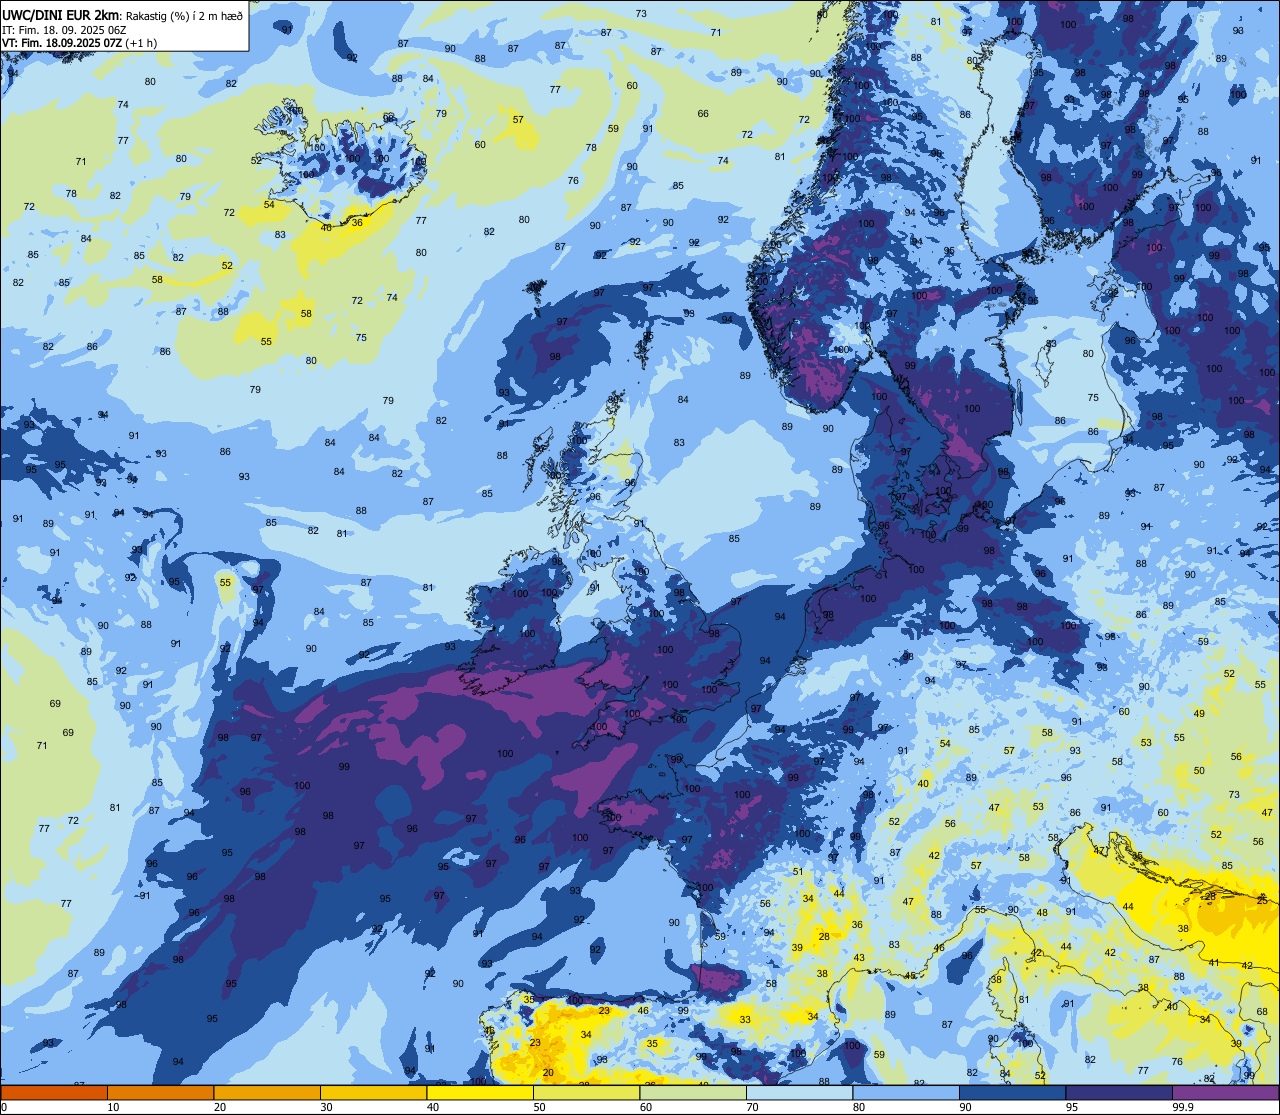Click the bright yellow 40–50 legend swatch
1280x1115 pixels.
point(480,1092)
